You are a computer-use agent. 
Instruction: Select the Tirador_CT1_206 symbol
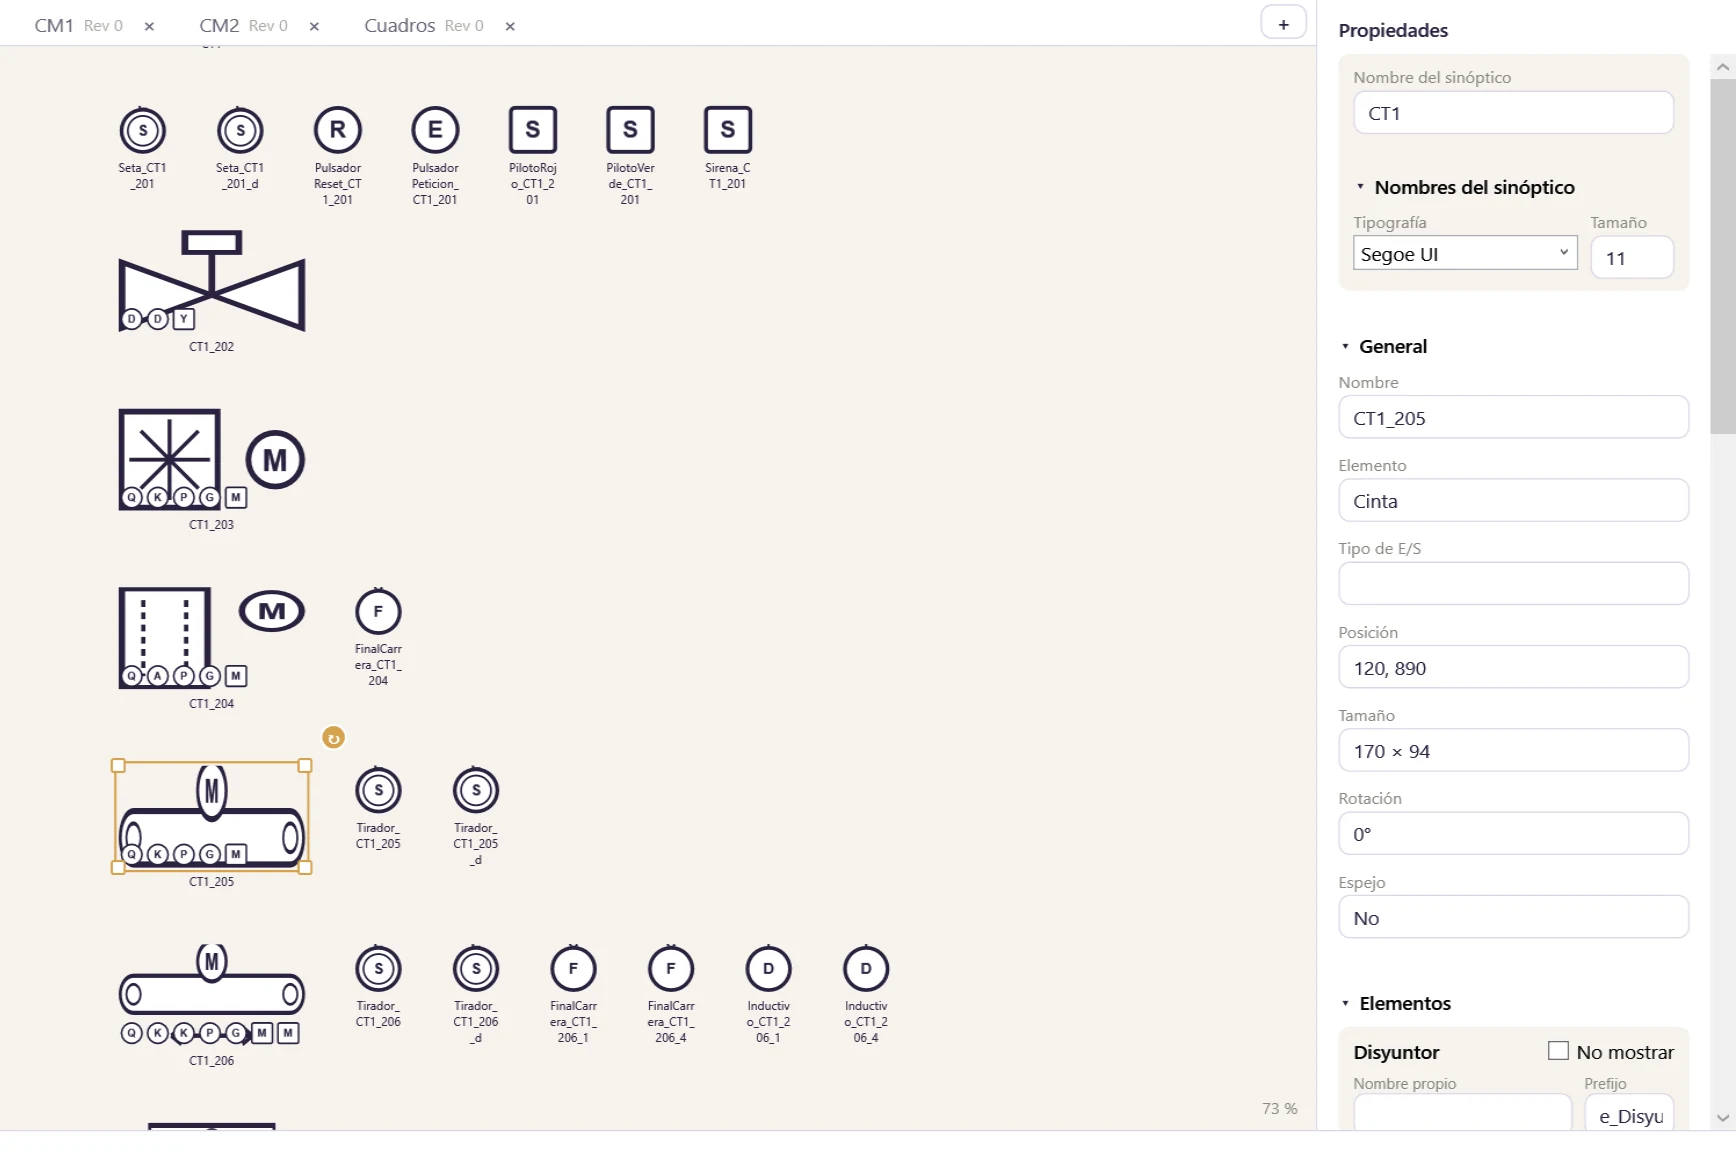click(x=378, y=968)
